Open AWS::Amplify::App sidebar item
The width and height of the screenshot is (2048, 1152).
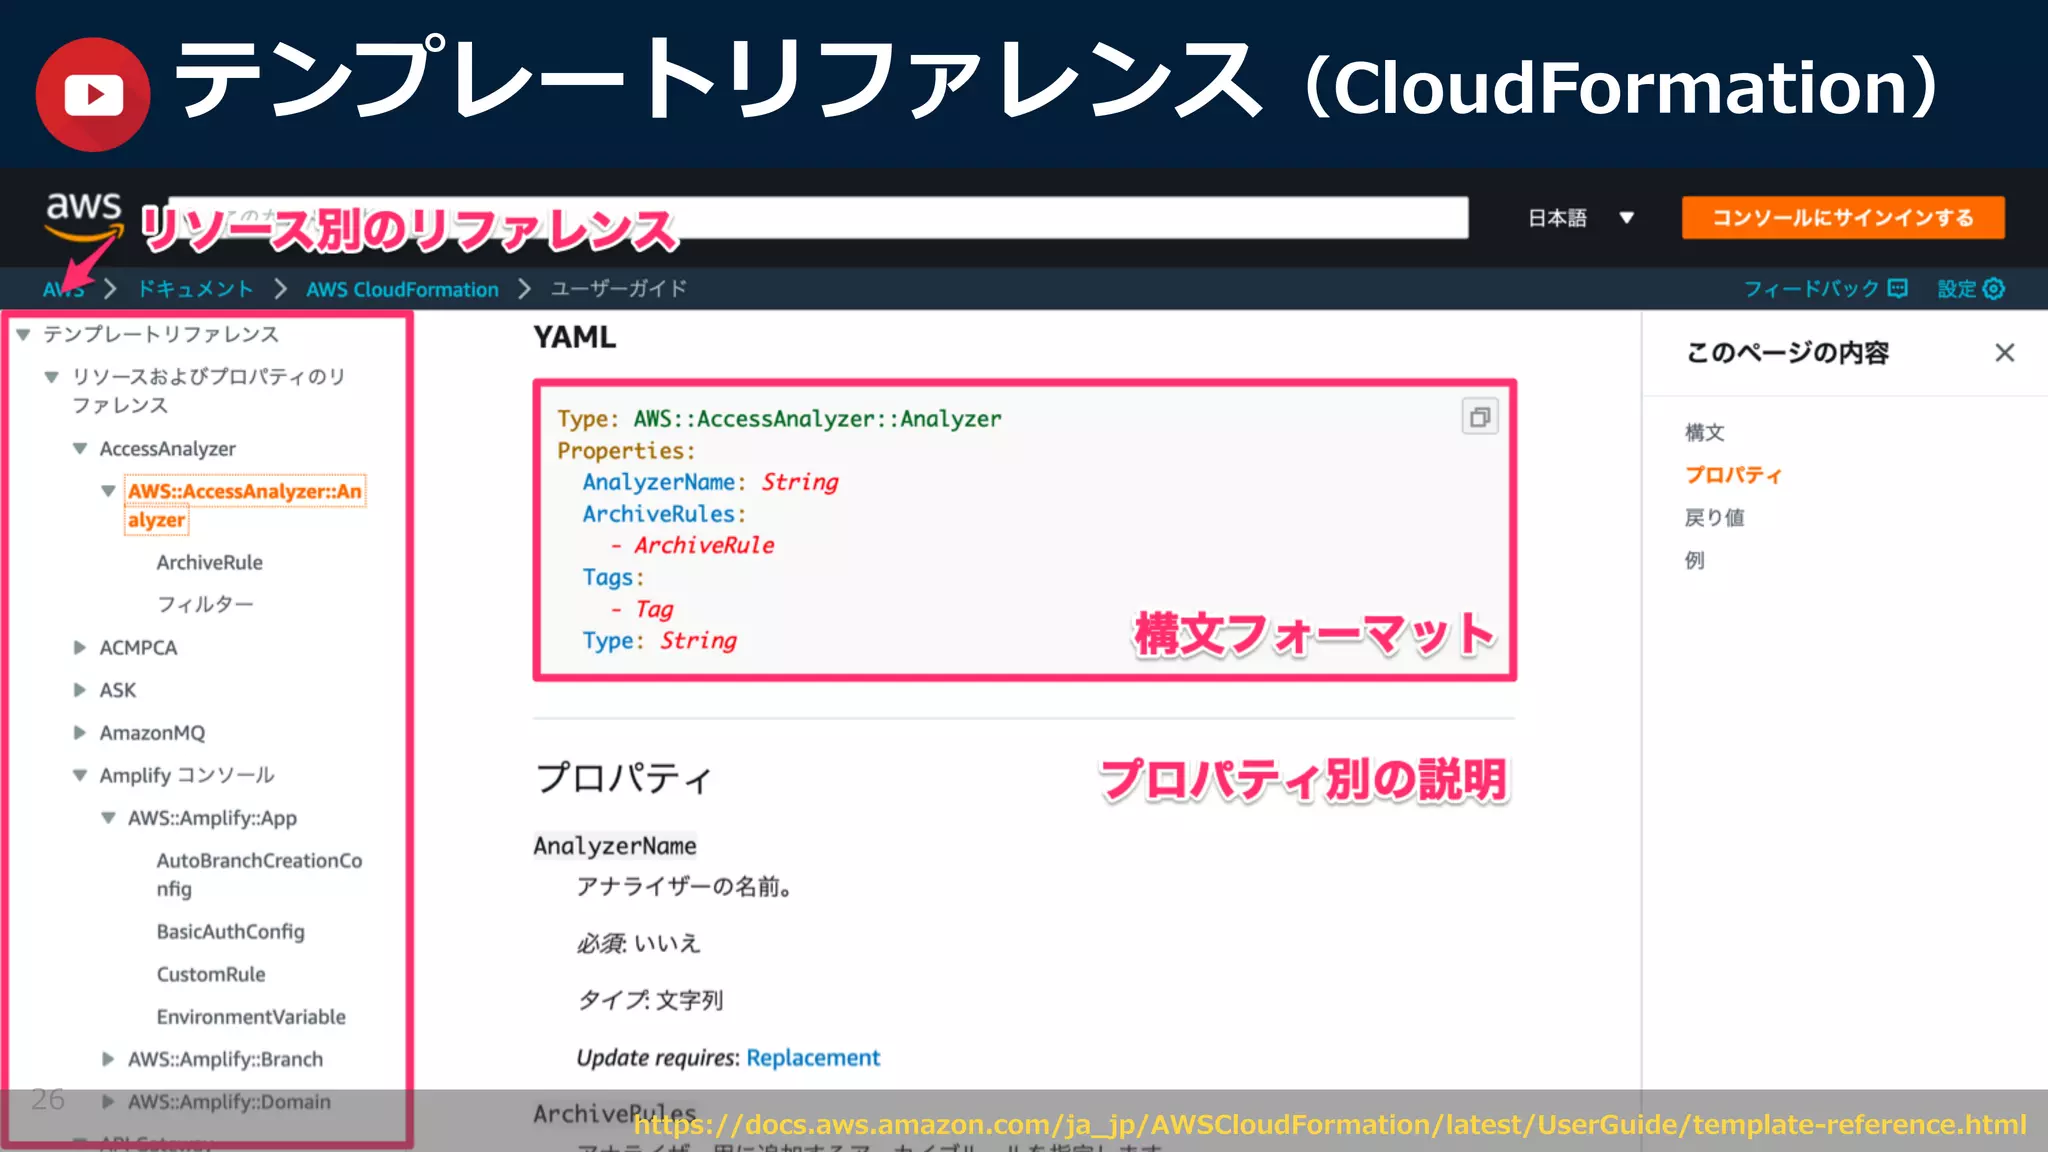(x=212, y=818)
